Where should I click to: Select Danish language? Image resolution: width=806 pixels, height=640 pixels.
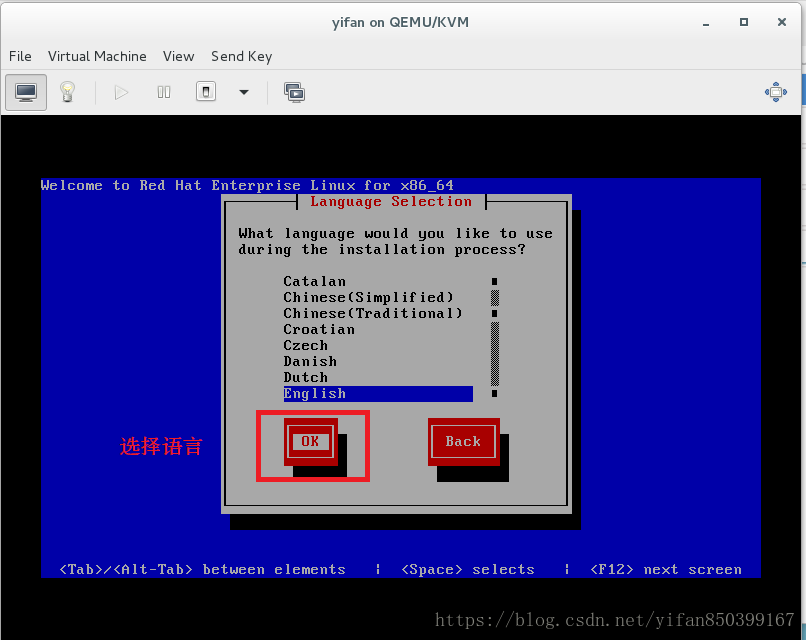(x=378, y=361)
